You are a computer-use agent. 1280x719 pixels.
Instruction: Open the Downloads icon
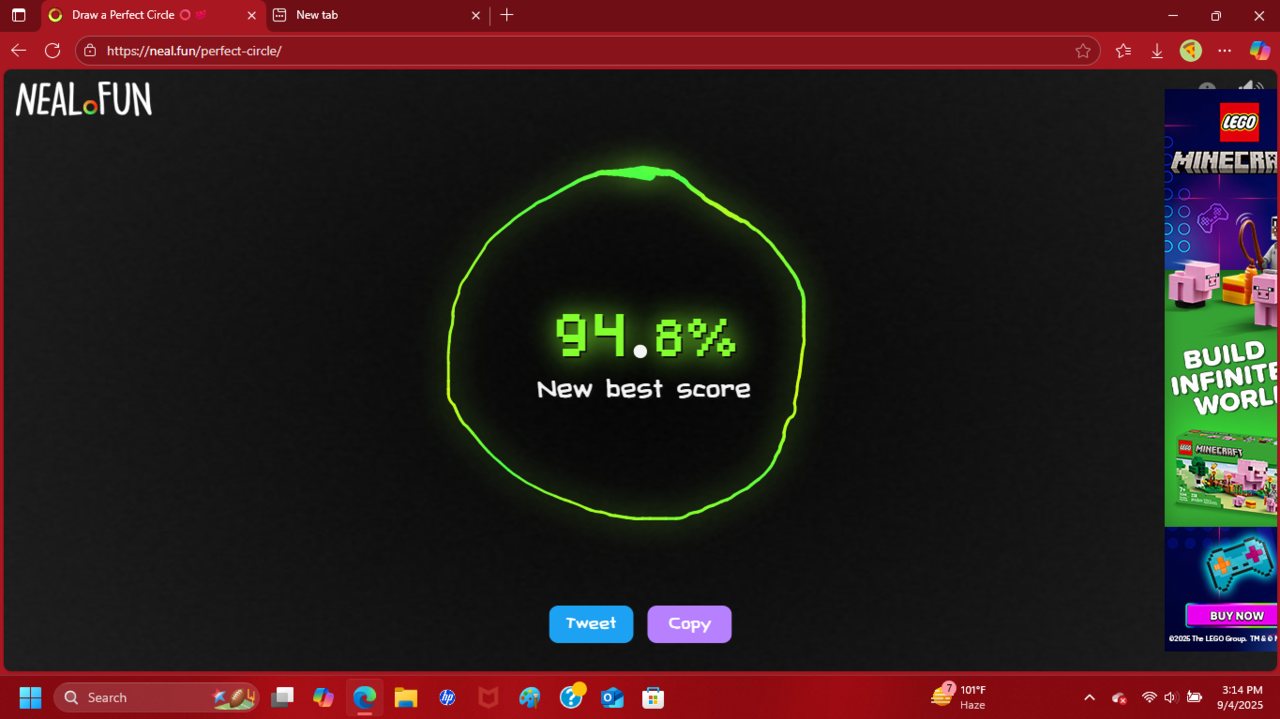pos(1157,50)
